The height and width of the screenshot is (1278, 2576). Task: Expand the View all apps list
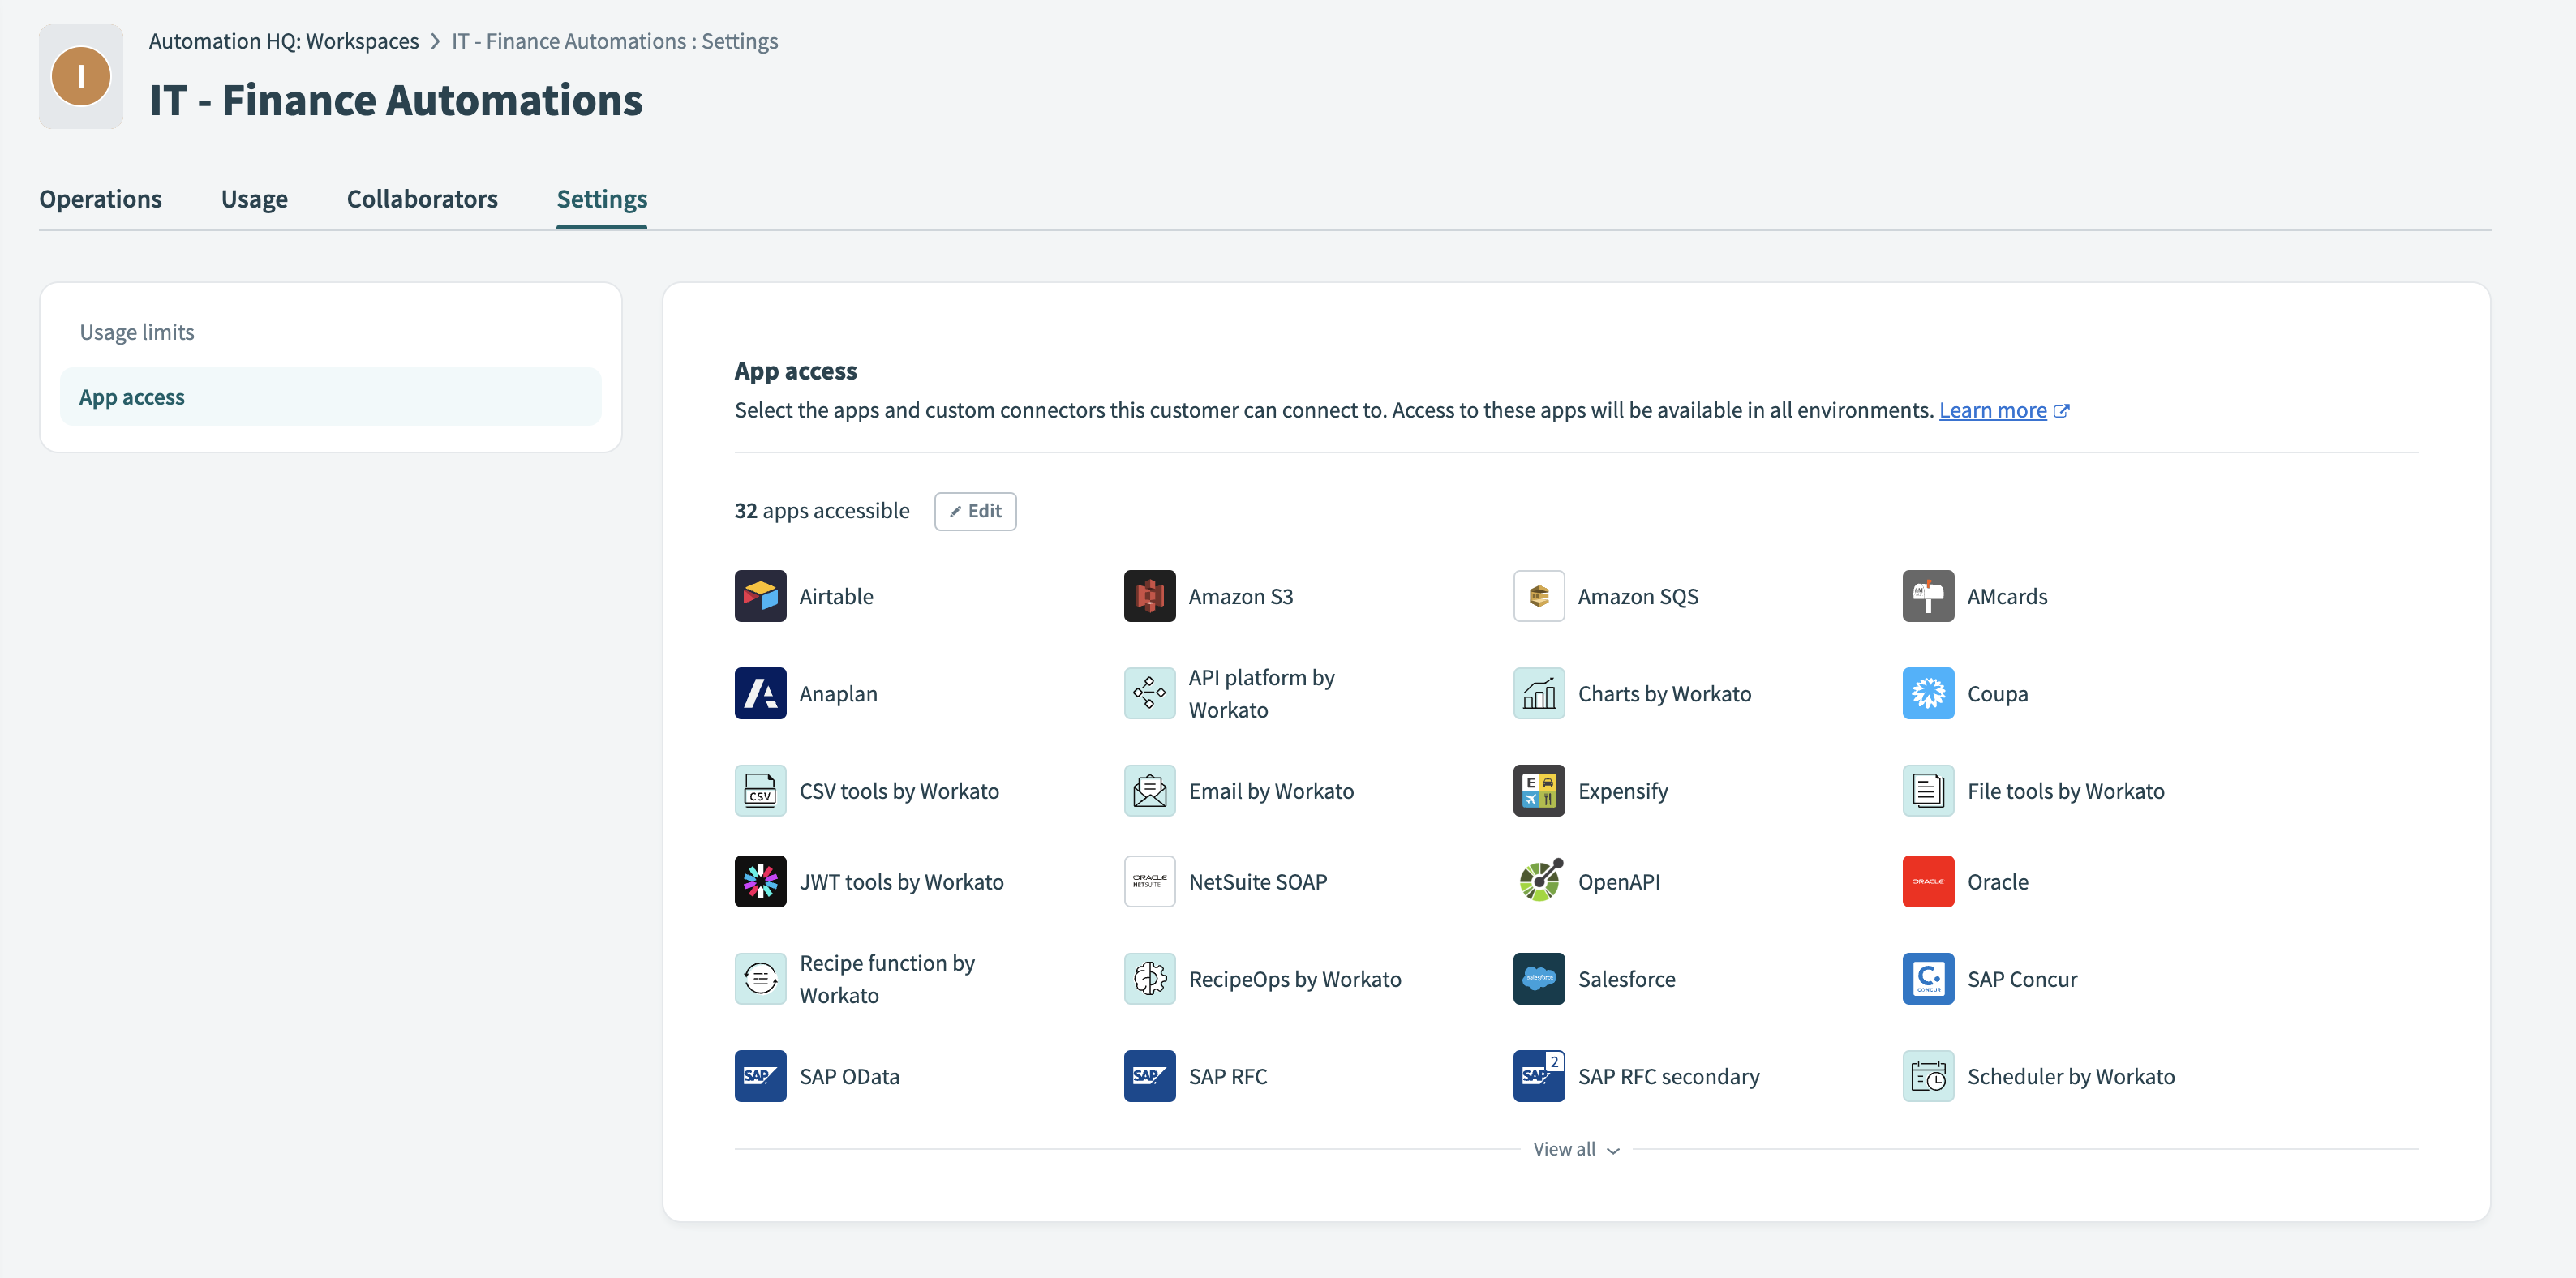(1576, 1149)
